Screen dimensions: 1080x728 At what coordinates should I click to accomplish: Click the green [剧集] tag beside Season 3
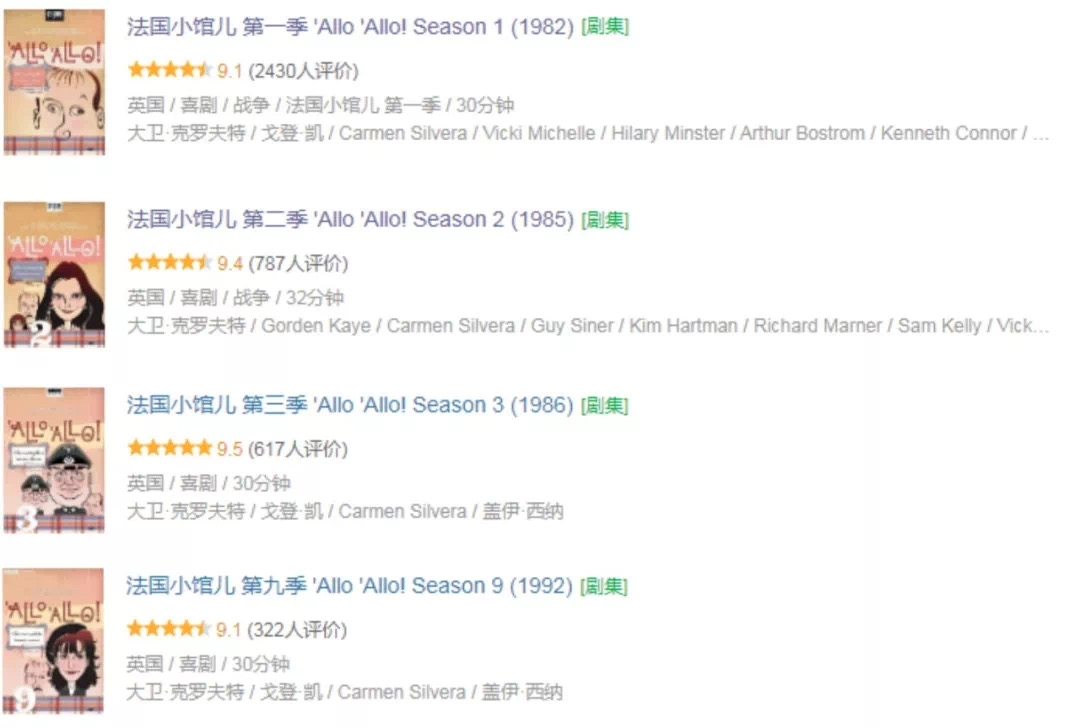point(605,405)
